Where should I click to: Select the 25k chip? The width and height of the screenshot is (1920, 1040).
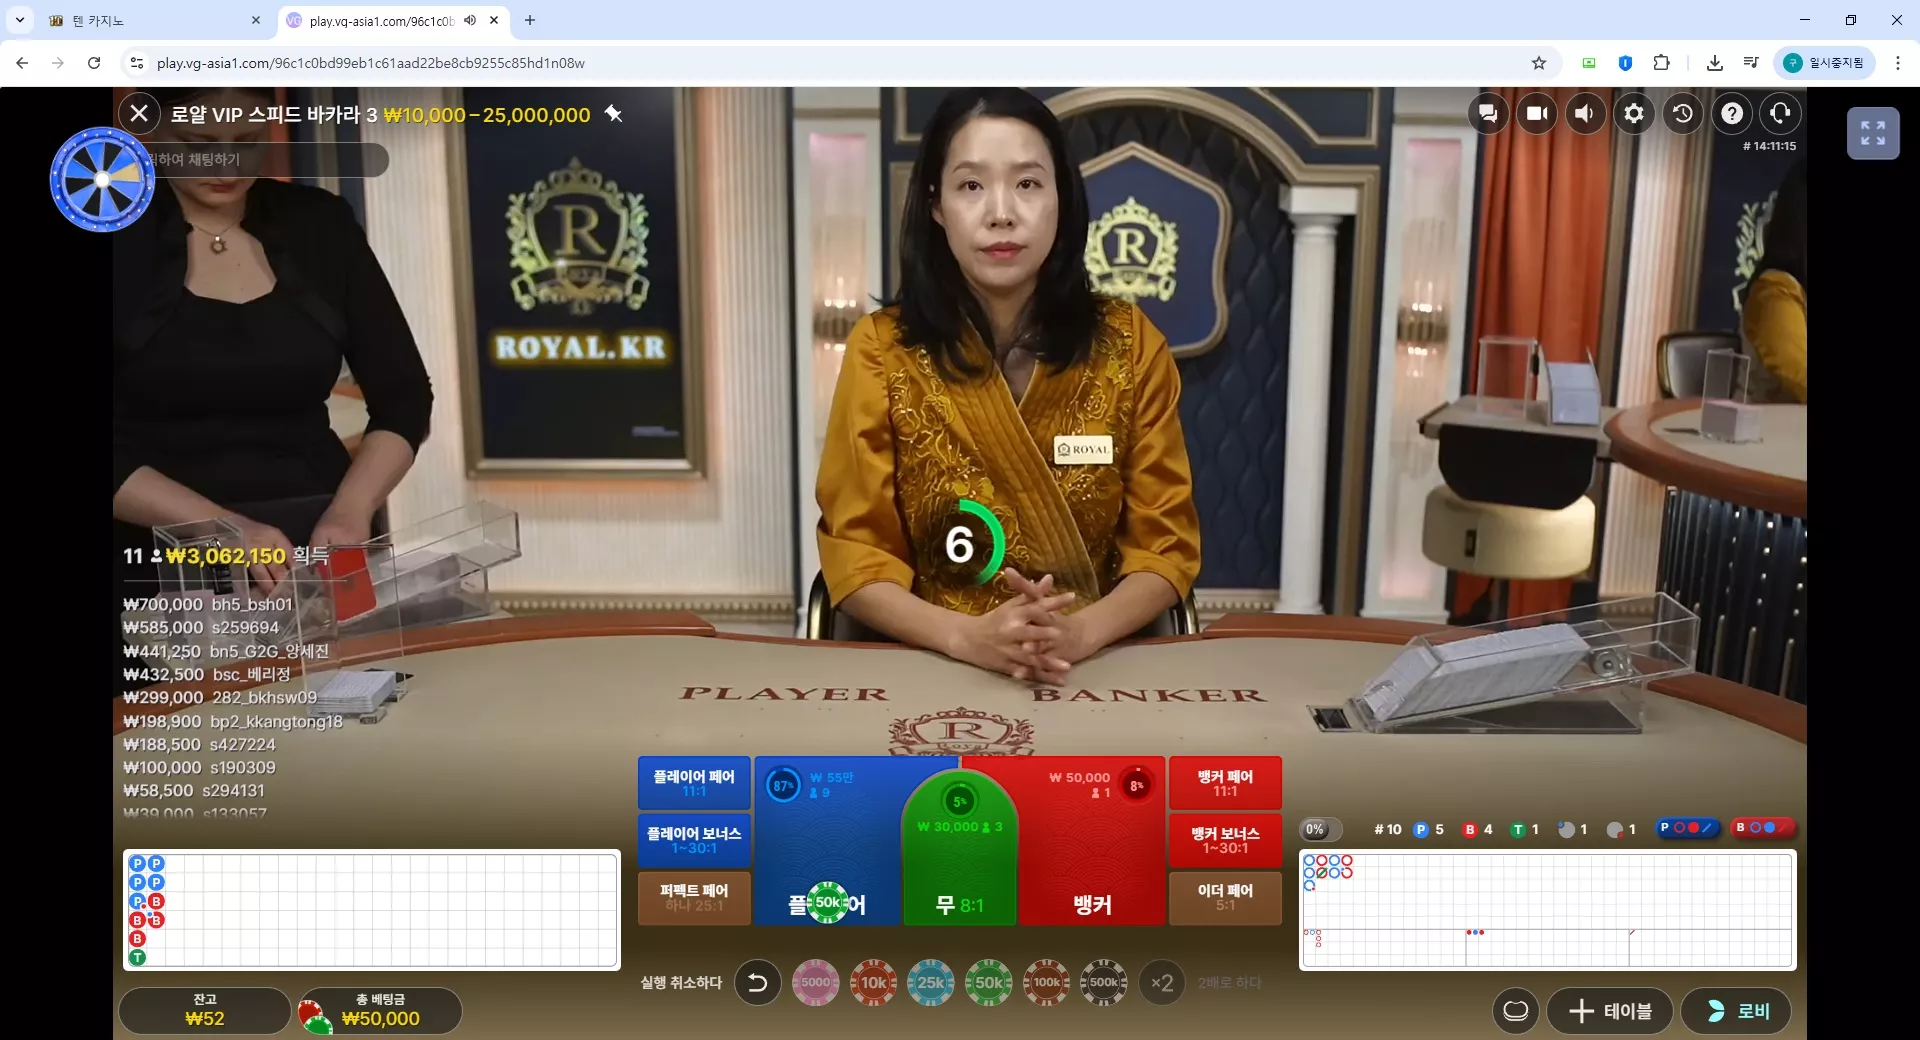[x=931, y=983]
